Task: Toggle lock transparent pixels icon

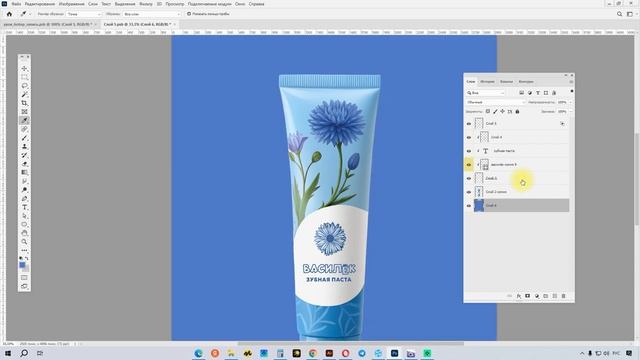Action: (x=487, y=111)
